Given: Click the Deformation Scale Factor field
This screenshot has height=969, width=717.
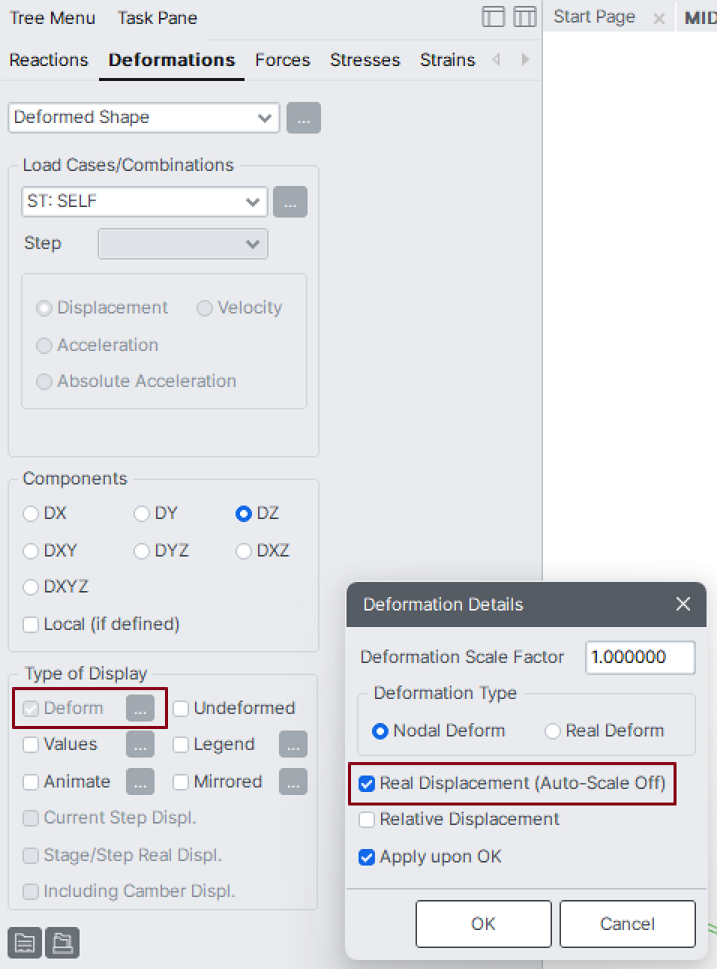Looking at the screenshot, I should (x=639, y=657).
